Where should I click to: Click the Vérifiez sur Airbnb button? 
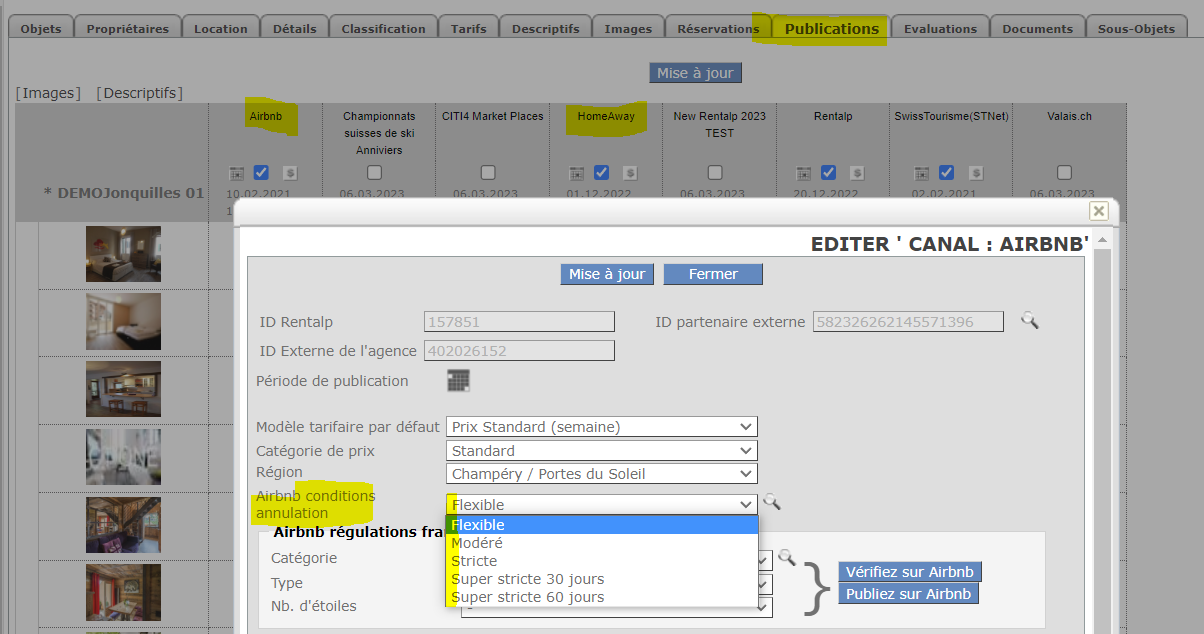click(x=910, y=572)
